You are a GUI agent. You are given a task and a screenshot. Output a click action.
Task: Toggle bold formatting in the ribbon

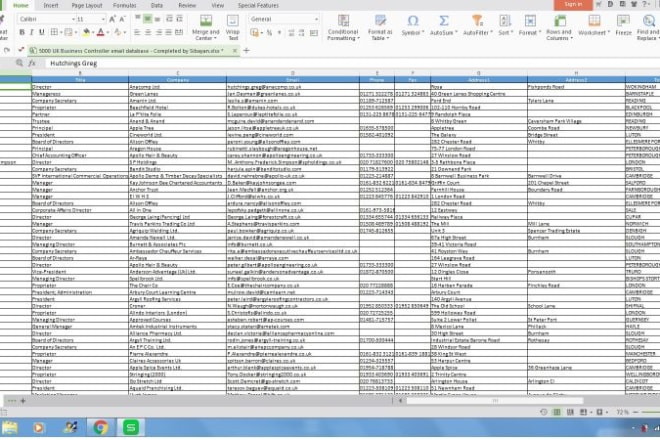coord(22,32)
